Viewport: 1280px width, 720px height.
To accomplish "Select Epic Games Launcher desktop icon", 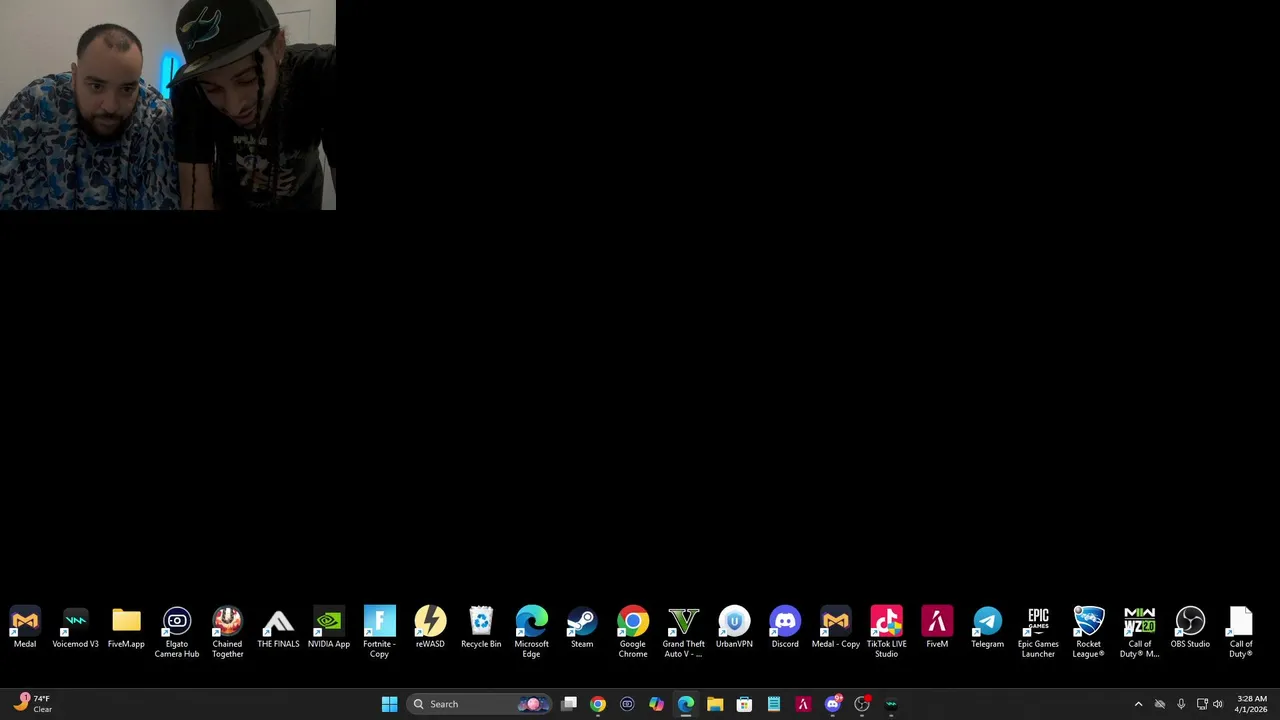I will pyautogui.click(x=1038, y=632).
